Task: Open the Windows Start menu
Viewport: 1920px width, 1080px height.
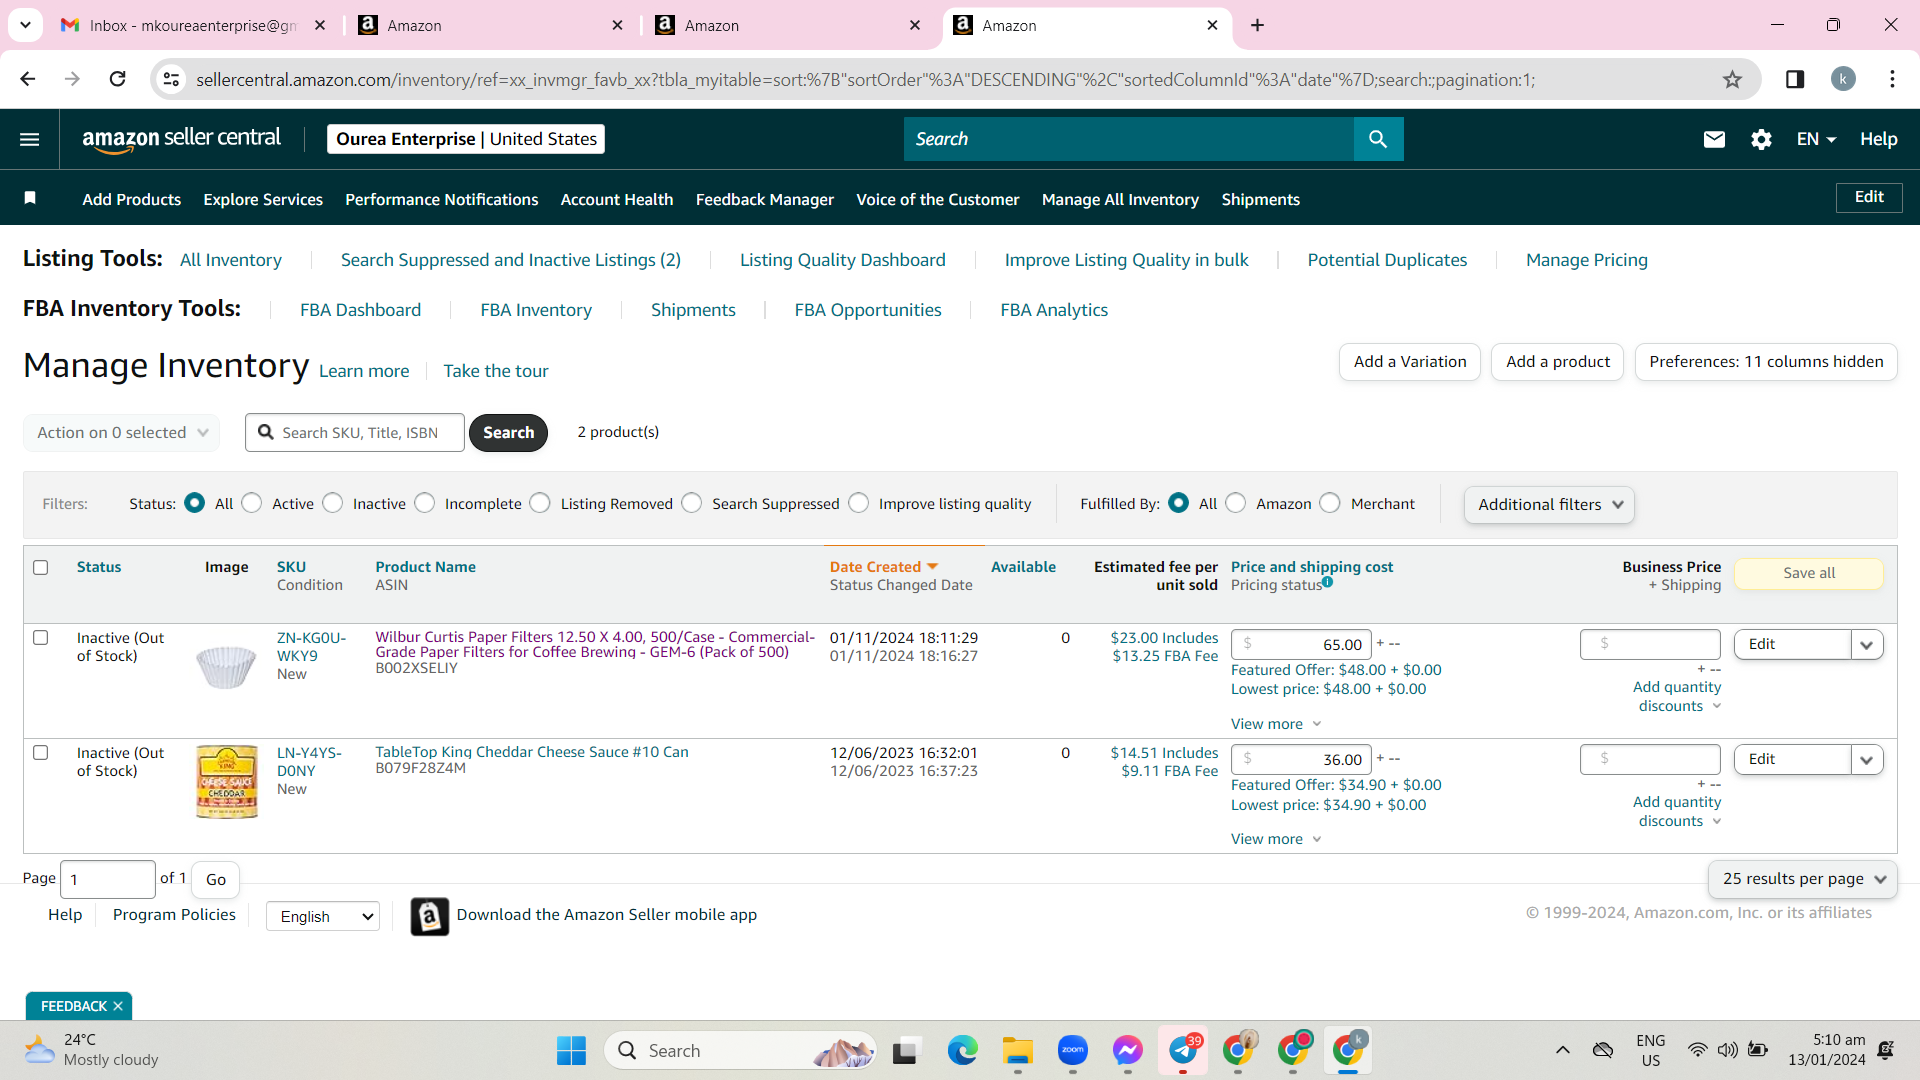Action: click(x=571, y=1051)
